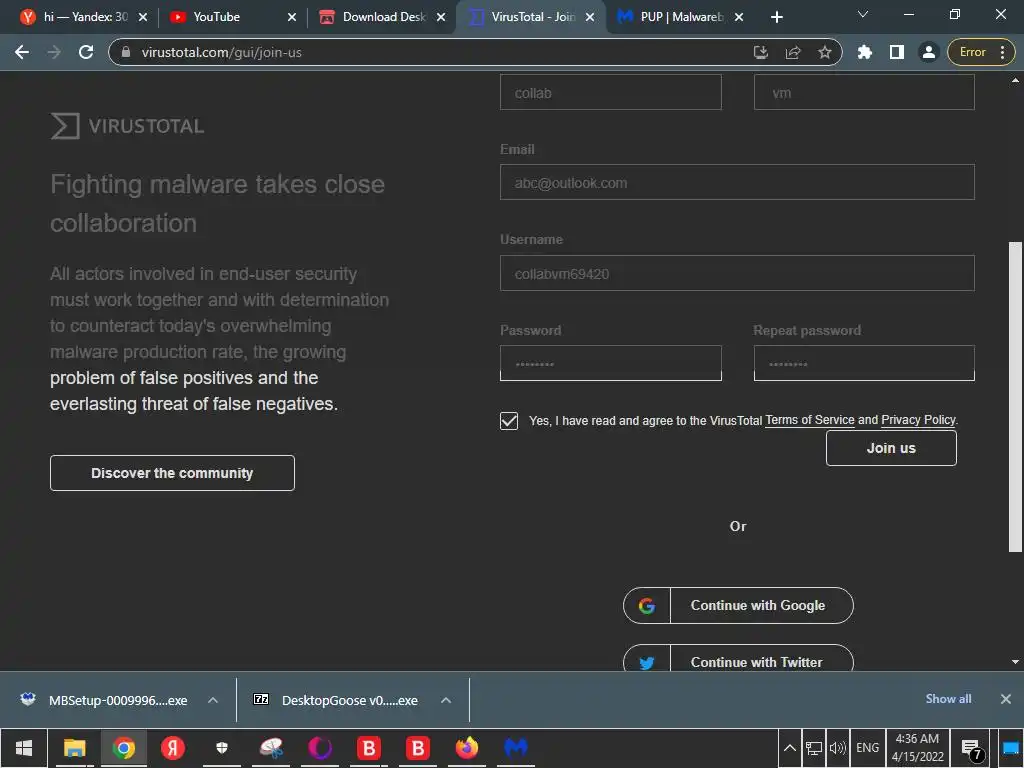Click the first name field with collab
This screenshot has height=768, width=1024.
611,92
